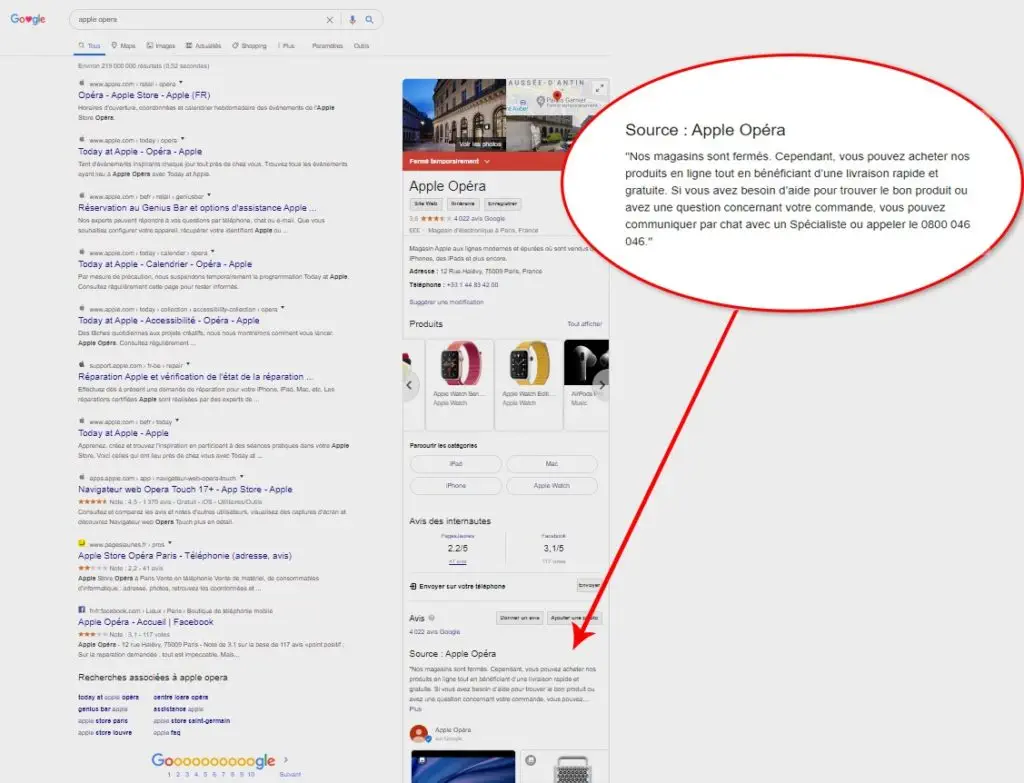Screen dimensions: 1024x783
Task: Open 'Navigateur web Opera Touch 17+' result
Action: coord(185,489)
